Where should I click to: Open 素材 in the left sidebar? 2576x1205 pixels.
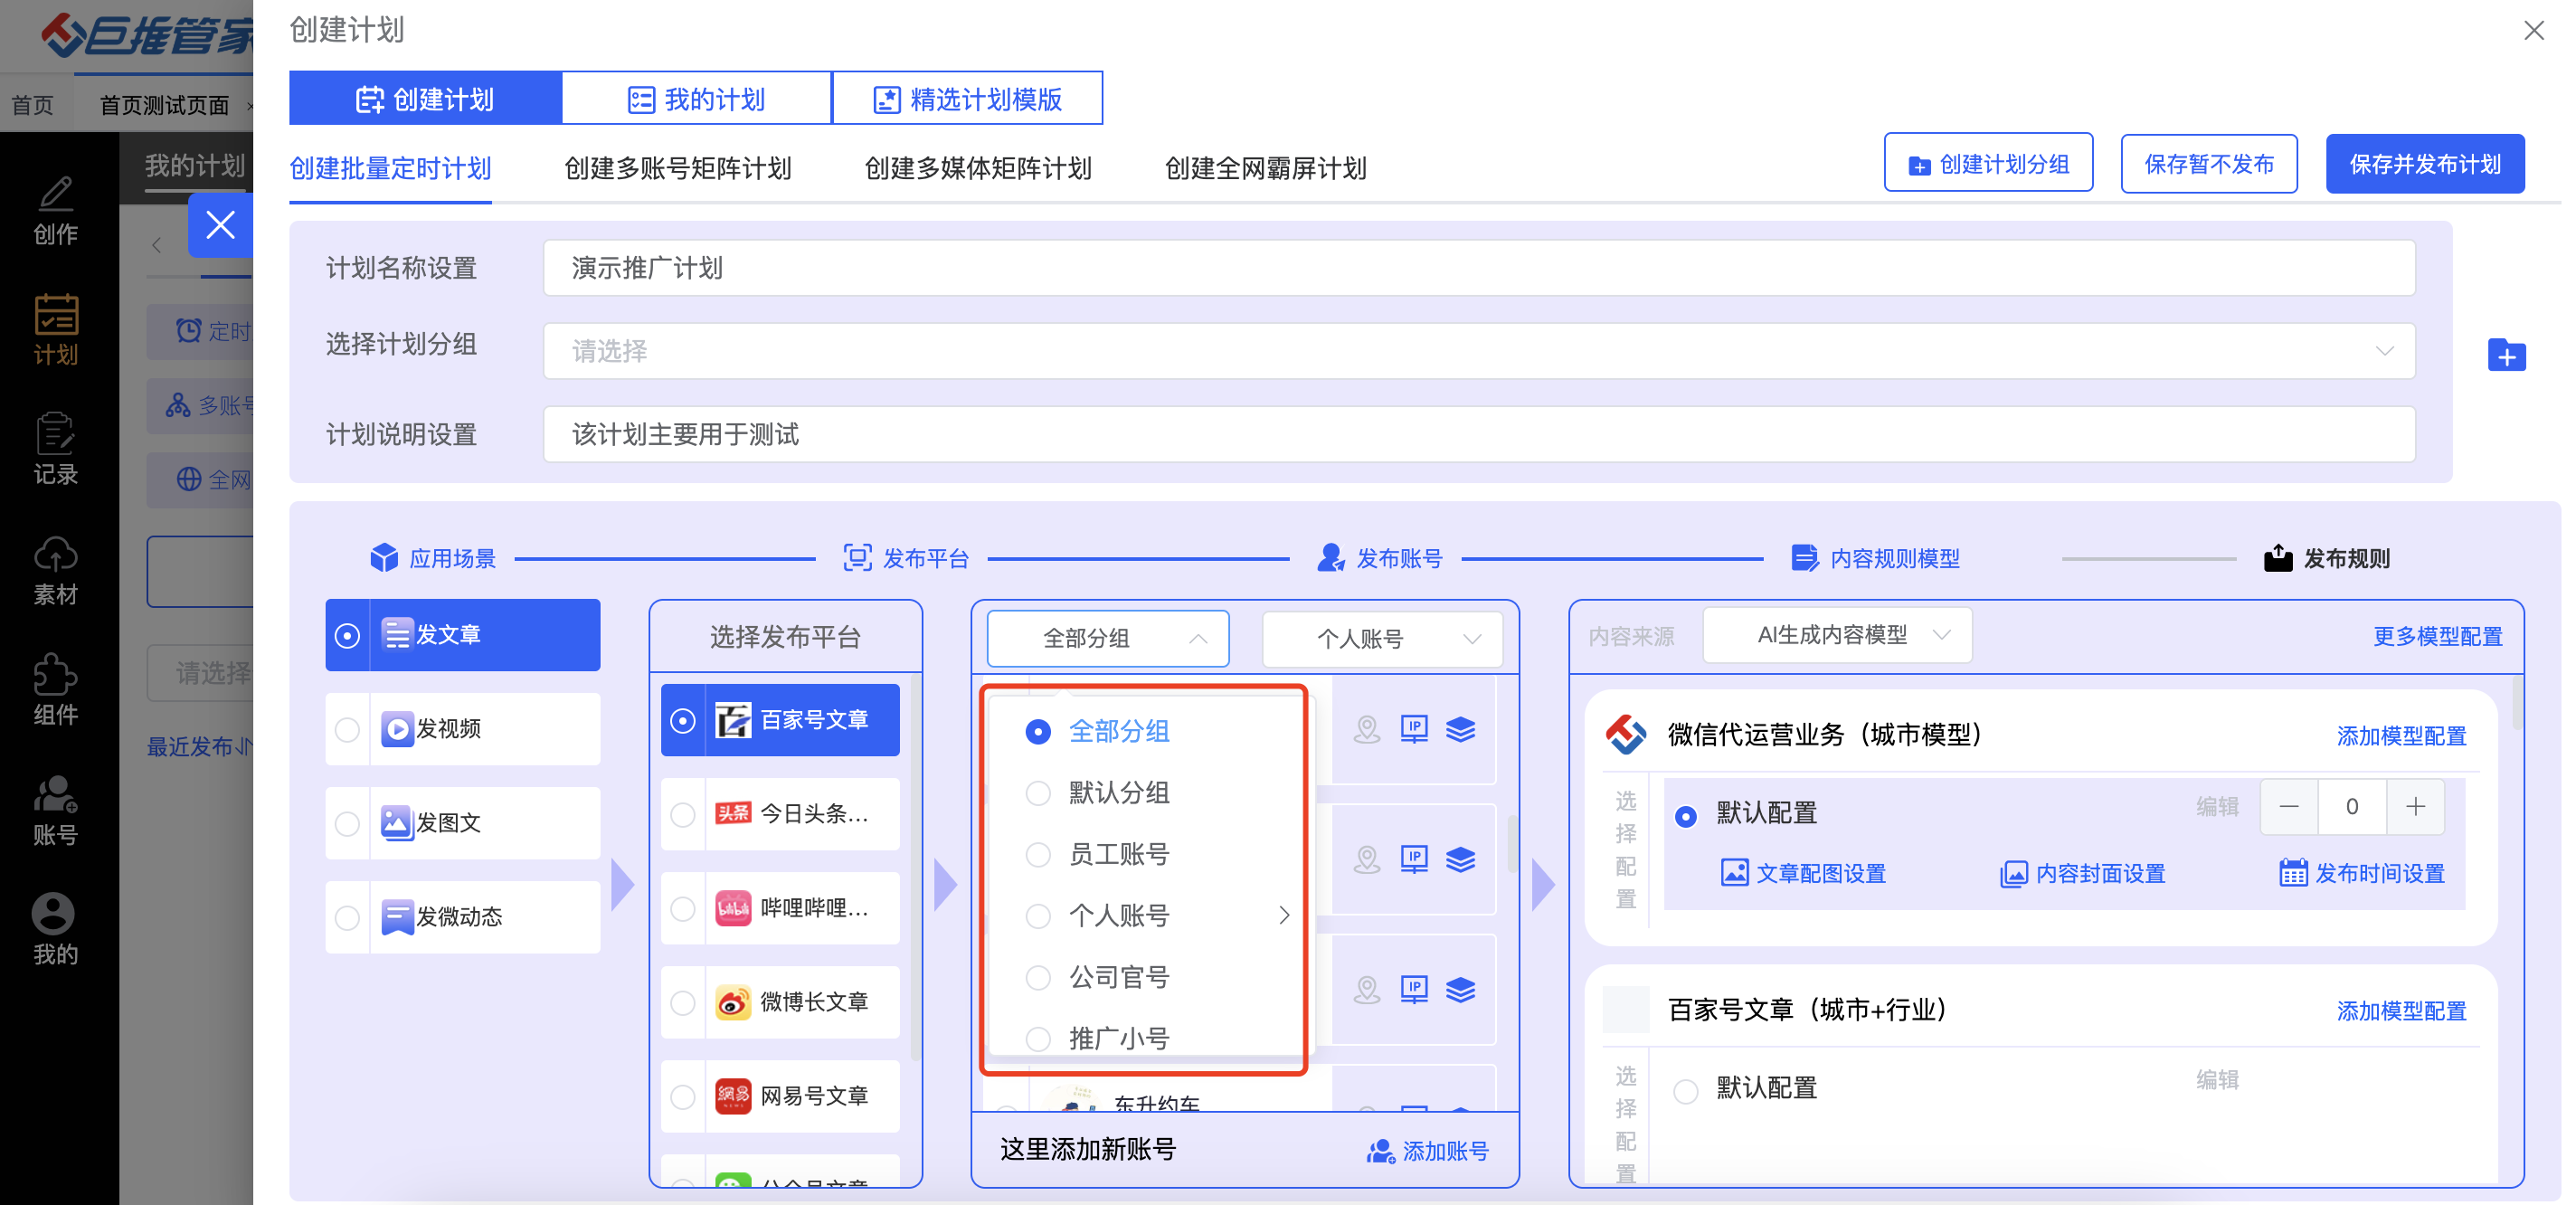pyautogui.click(x=55, y=571)
